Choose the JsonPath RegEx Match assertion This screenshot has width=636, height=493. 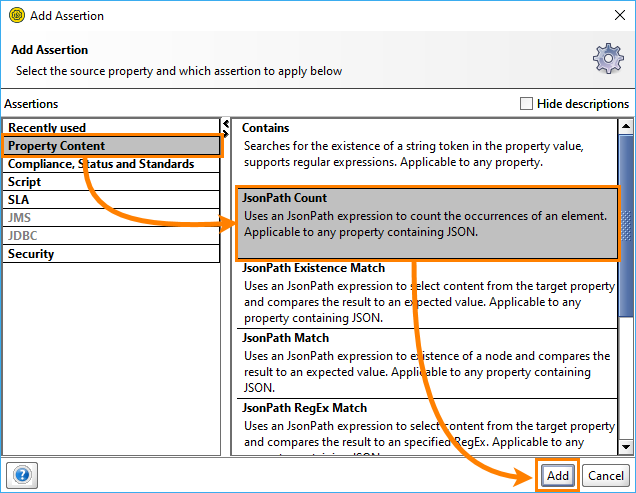427,427
